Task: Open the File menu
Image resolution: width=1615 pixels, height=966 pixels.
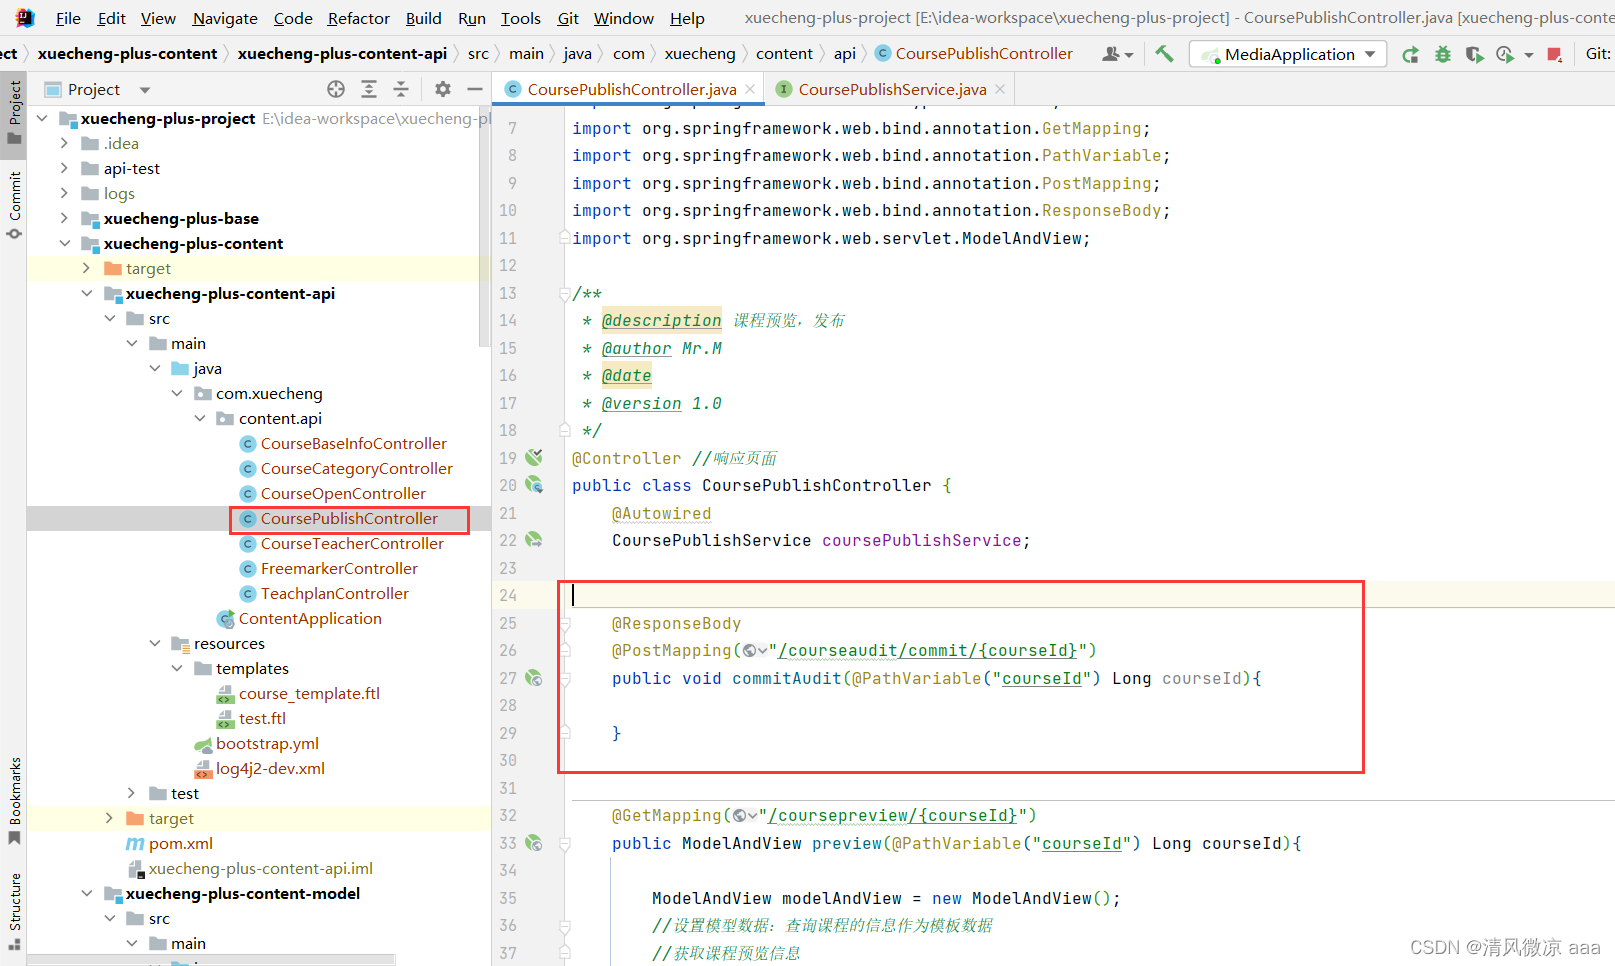Action: tap(68, 18)
